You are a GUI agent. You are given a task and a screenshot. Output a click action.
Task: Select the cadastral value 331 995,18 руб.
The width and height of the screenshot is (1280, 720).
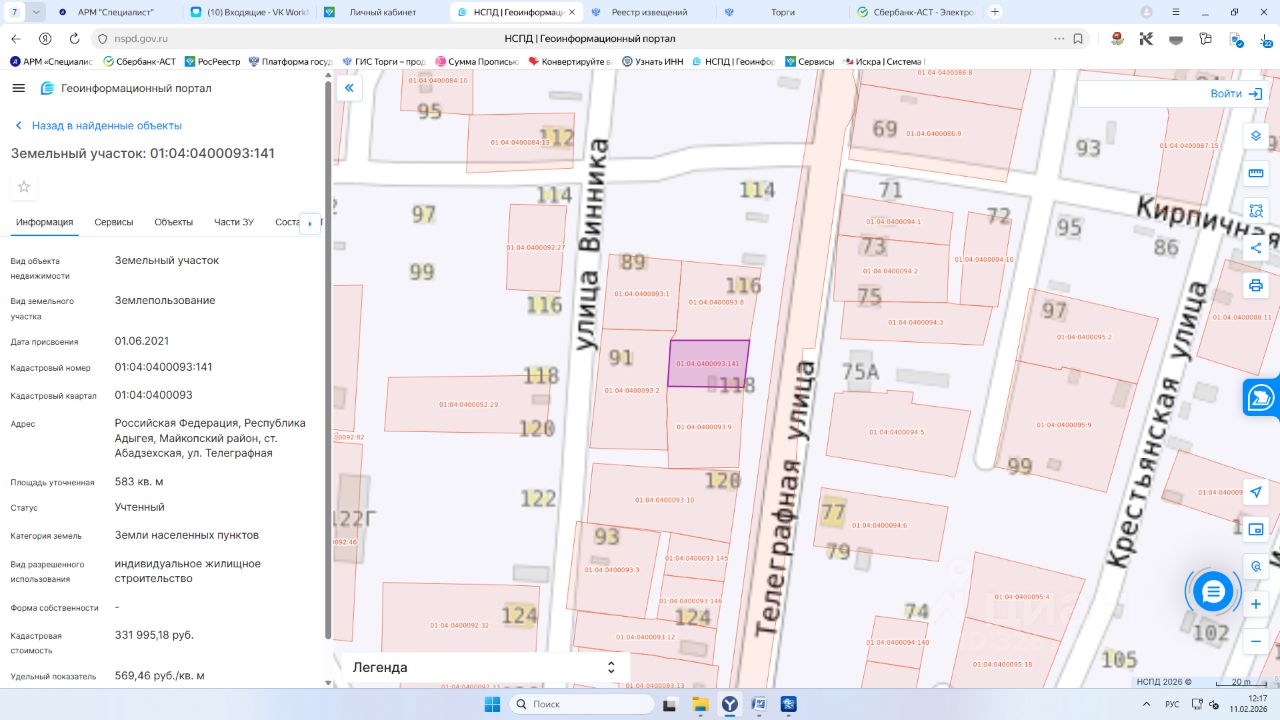(154, 635)
